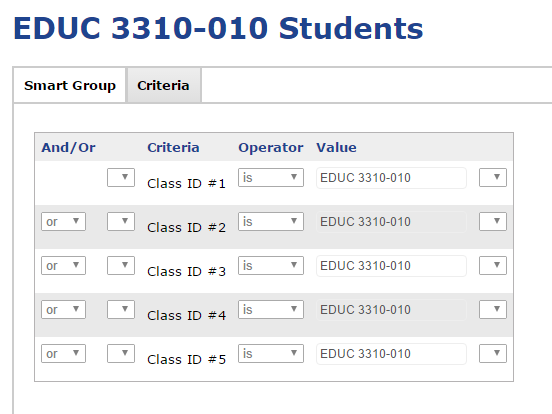The image size is (552, 414).
Task: Open the Smart Group tab
Action: coord(70,86)
